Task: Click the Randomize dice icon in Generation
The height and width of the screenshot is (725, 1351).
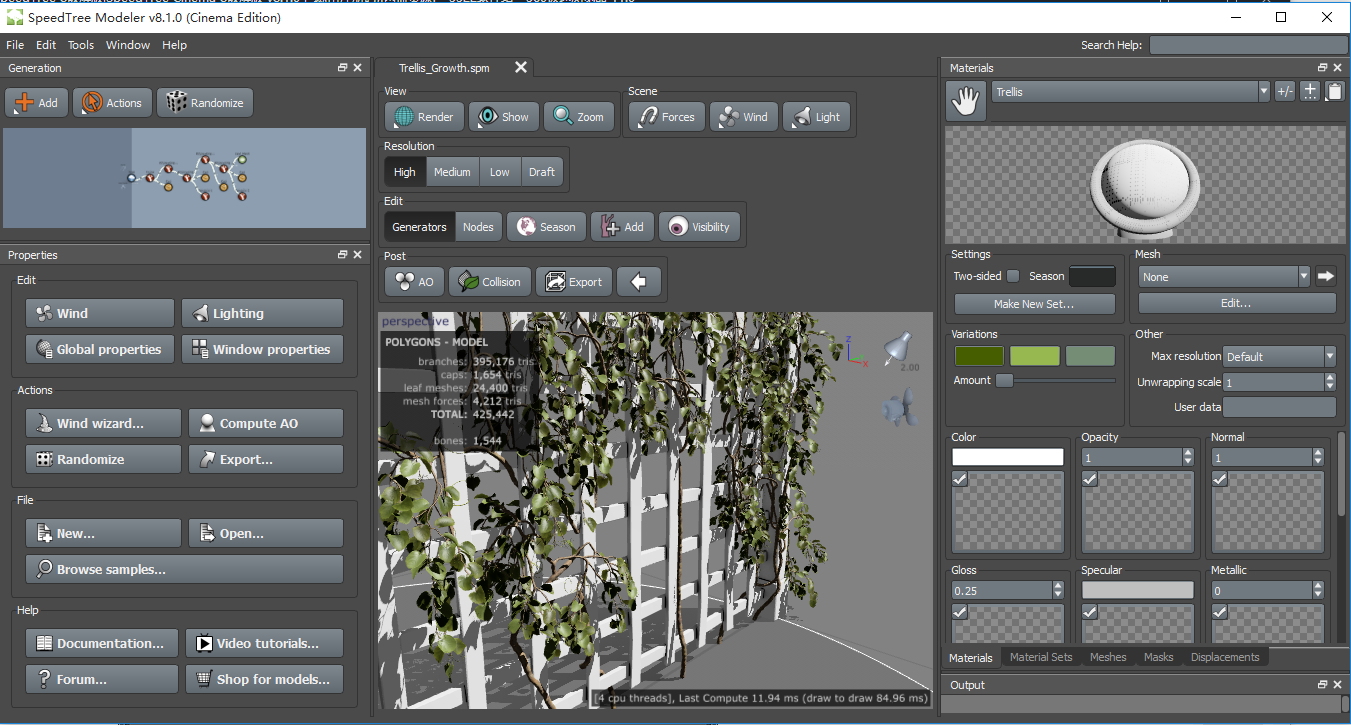Action: tap(176, 102)
